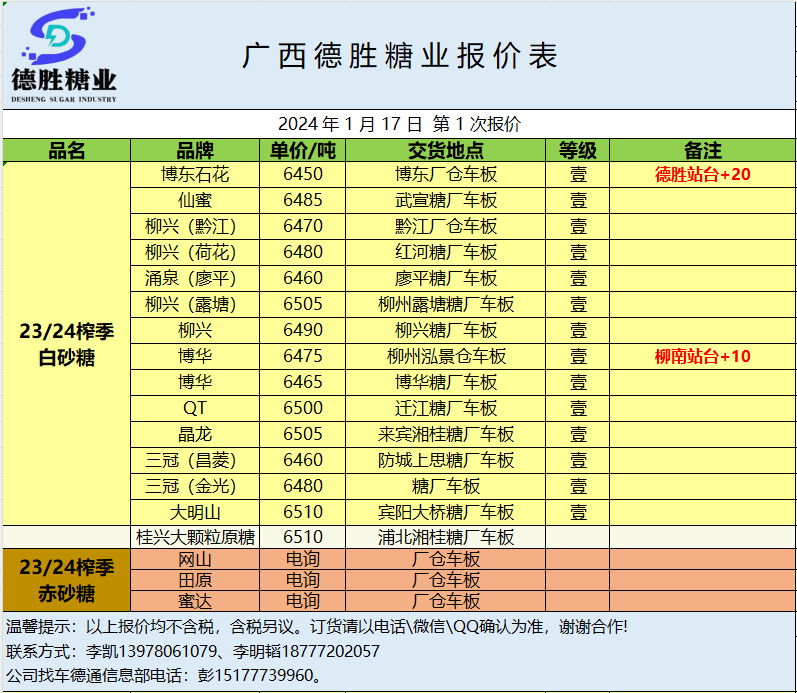
Task: Click the 备注 column header
Action: click(703, 151)
